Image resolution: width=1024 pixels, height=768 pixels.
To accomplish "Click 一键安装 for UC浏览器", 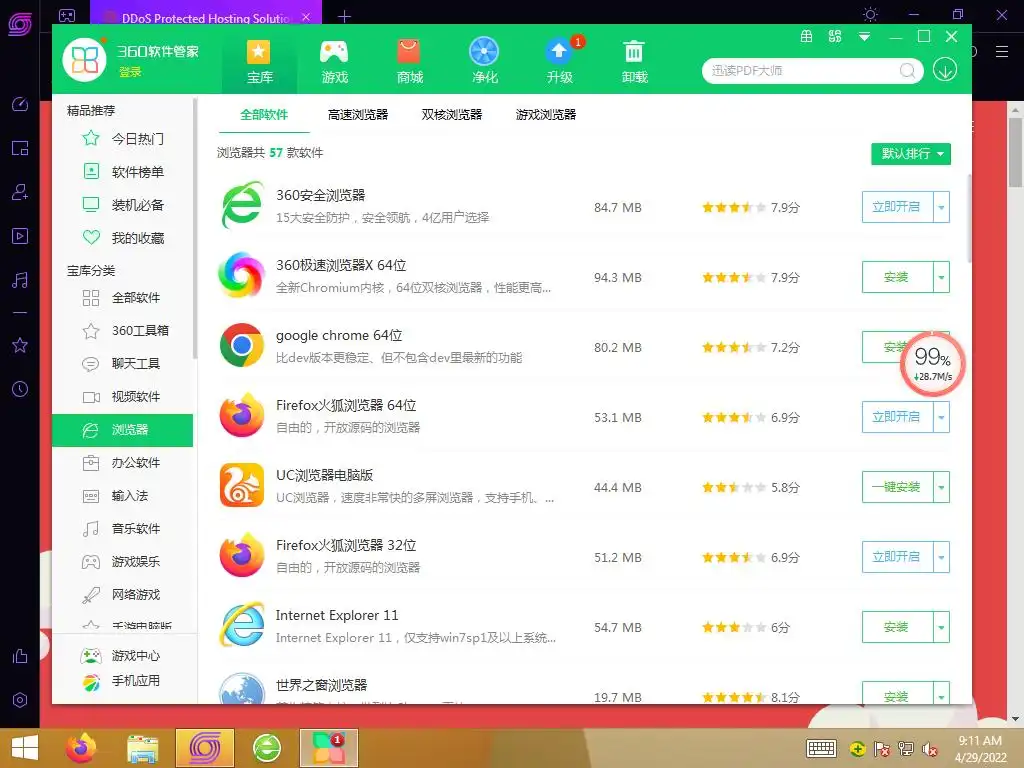I will tap(897, 487).
